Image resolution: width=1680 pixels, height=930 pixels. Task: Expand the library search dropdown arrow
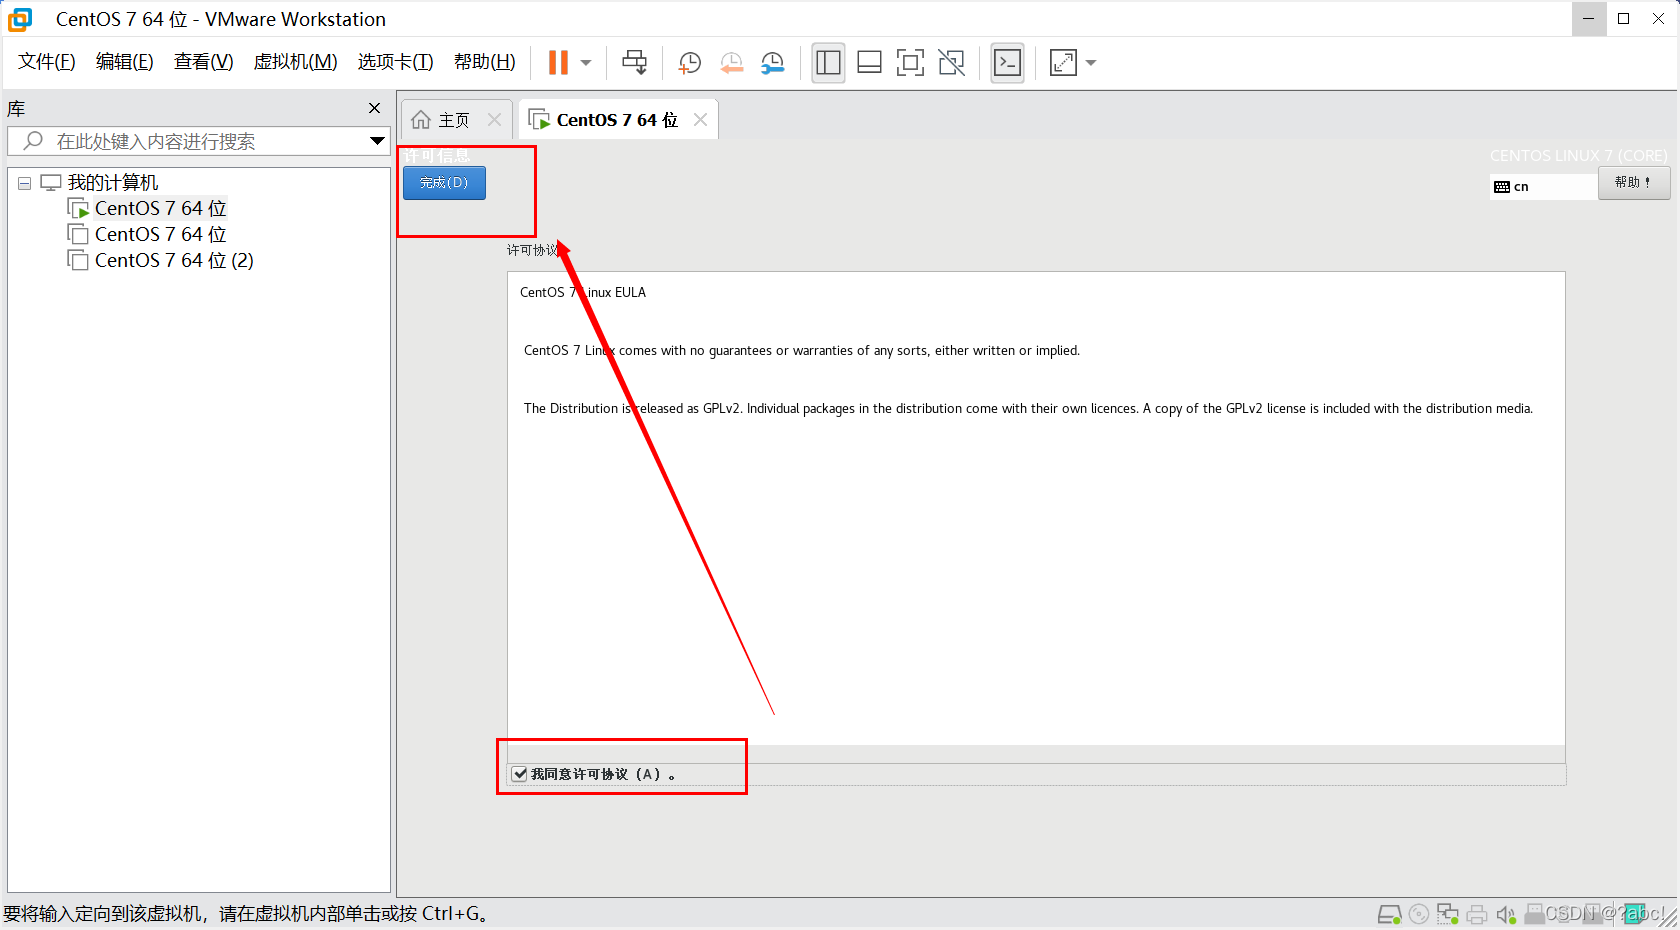(377, 141)
